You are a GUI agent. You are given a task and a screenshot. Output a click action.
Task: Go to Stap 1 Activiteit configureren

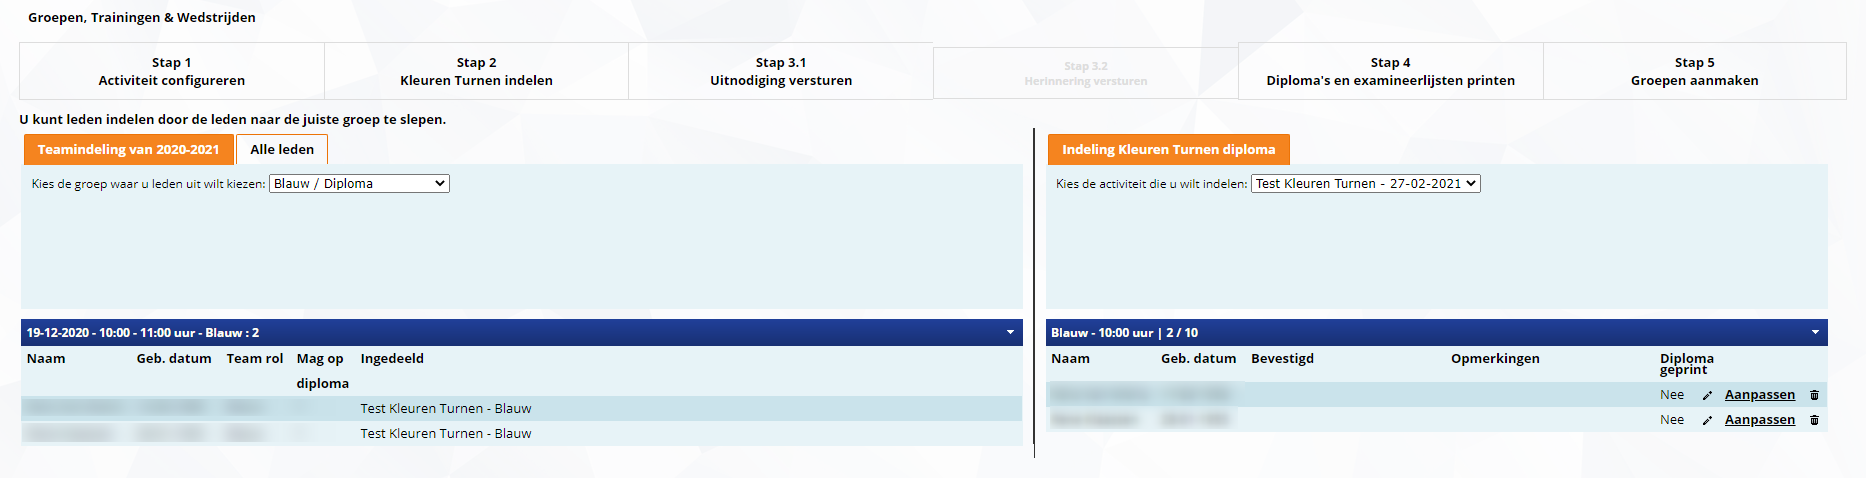click(172, 71)
